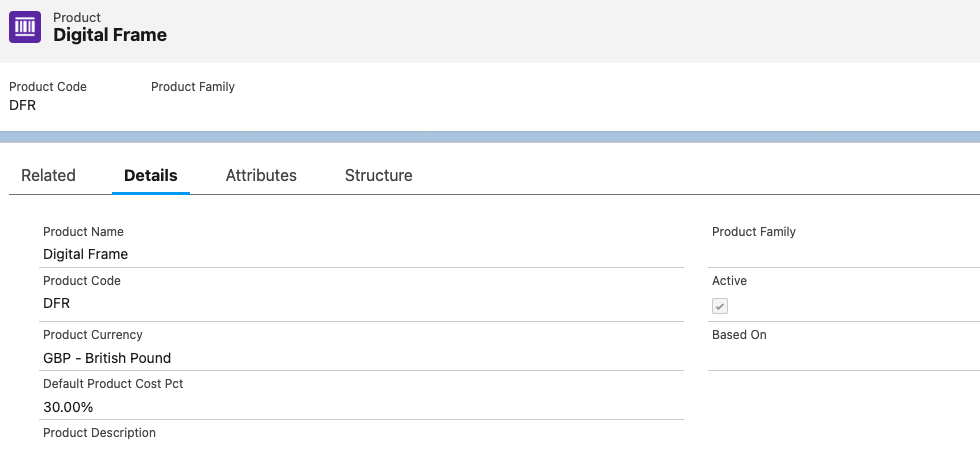This screenshot has width=980, height=466.
Task: Click the Digital Frame header title
Action: click(110, 35)
